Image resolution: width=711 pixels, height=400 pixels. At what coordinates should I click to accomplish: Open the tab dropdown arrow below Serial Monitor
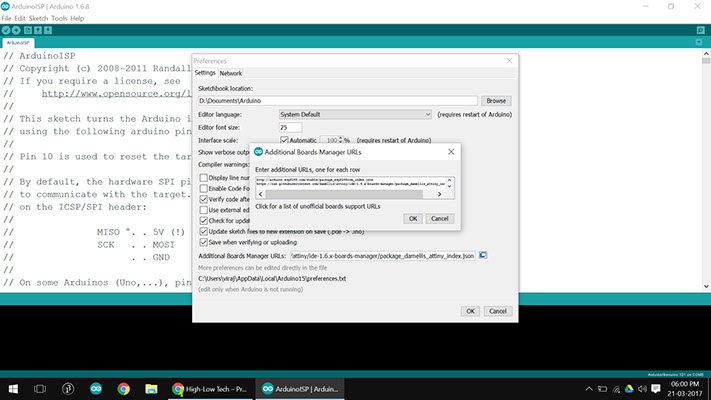point(699,42)
